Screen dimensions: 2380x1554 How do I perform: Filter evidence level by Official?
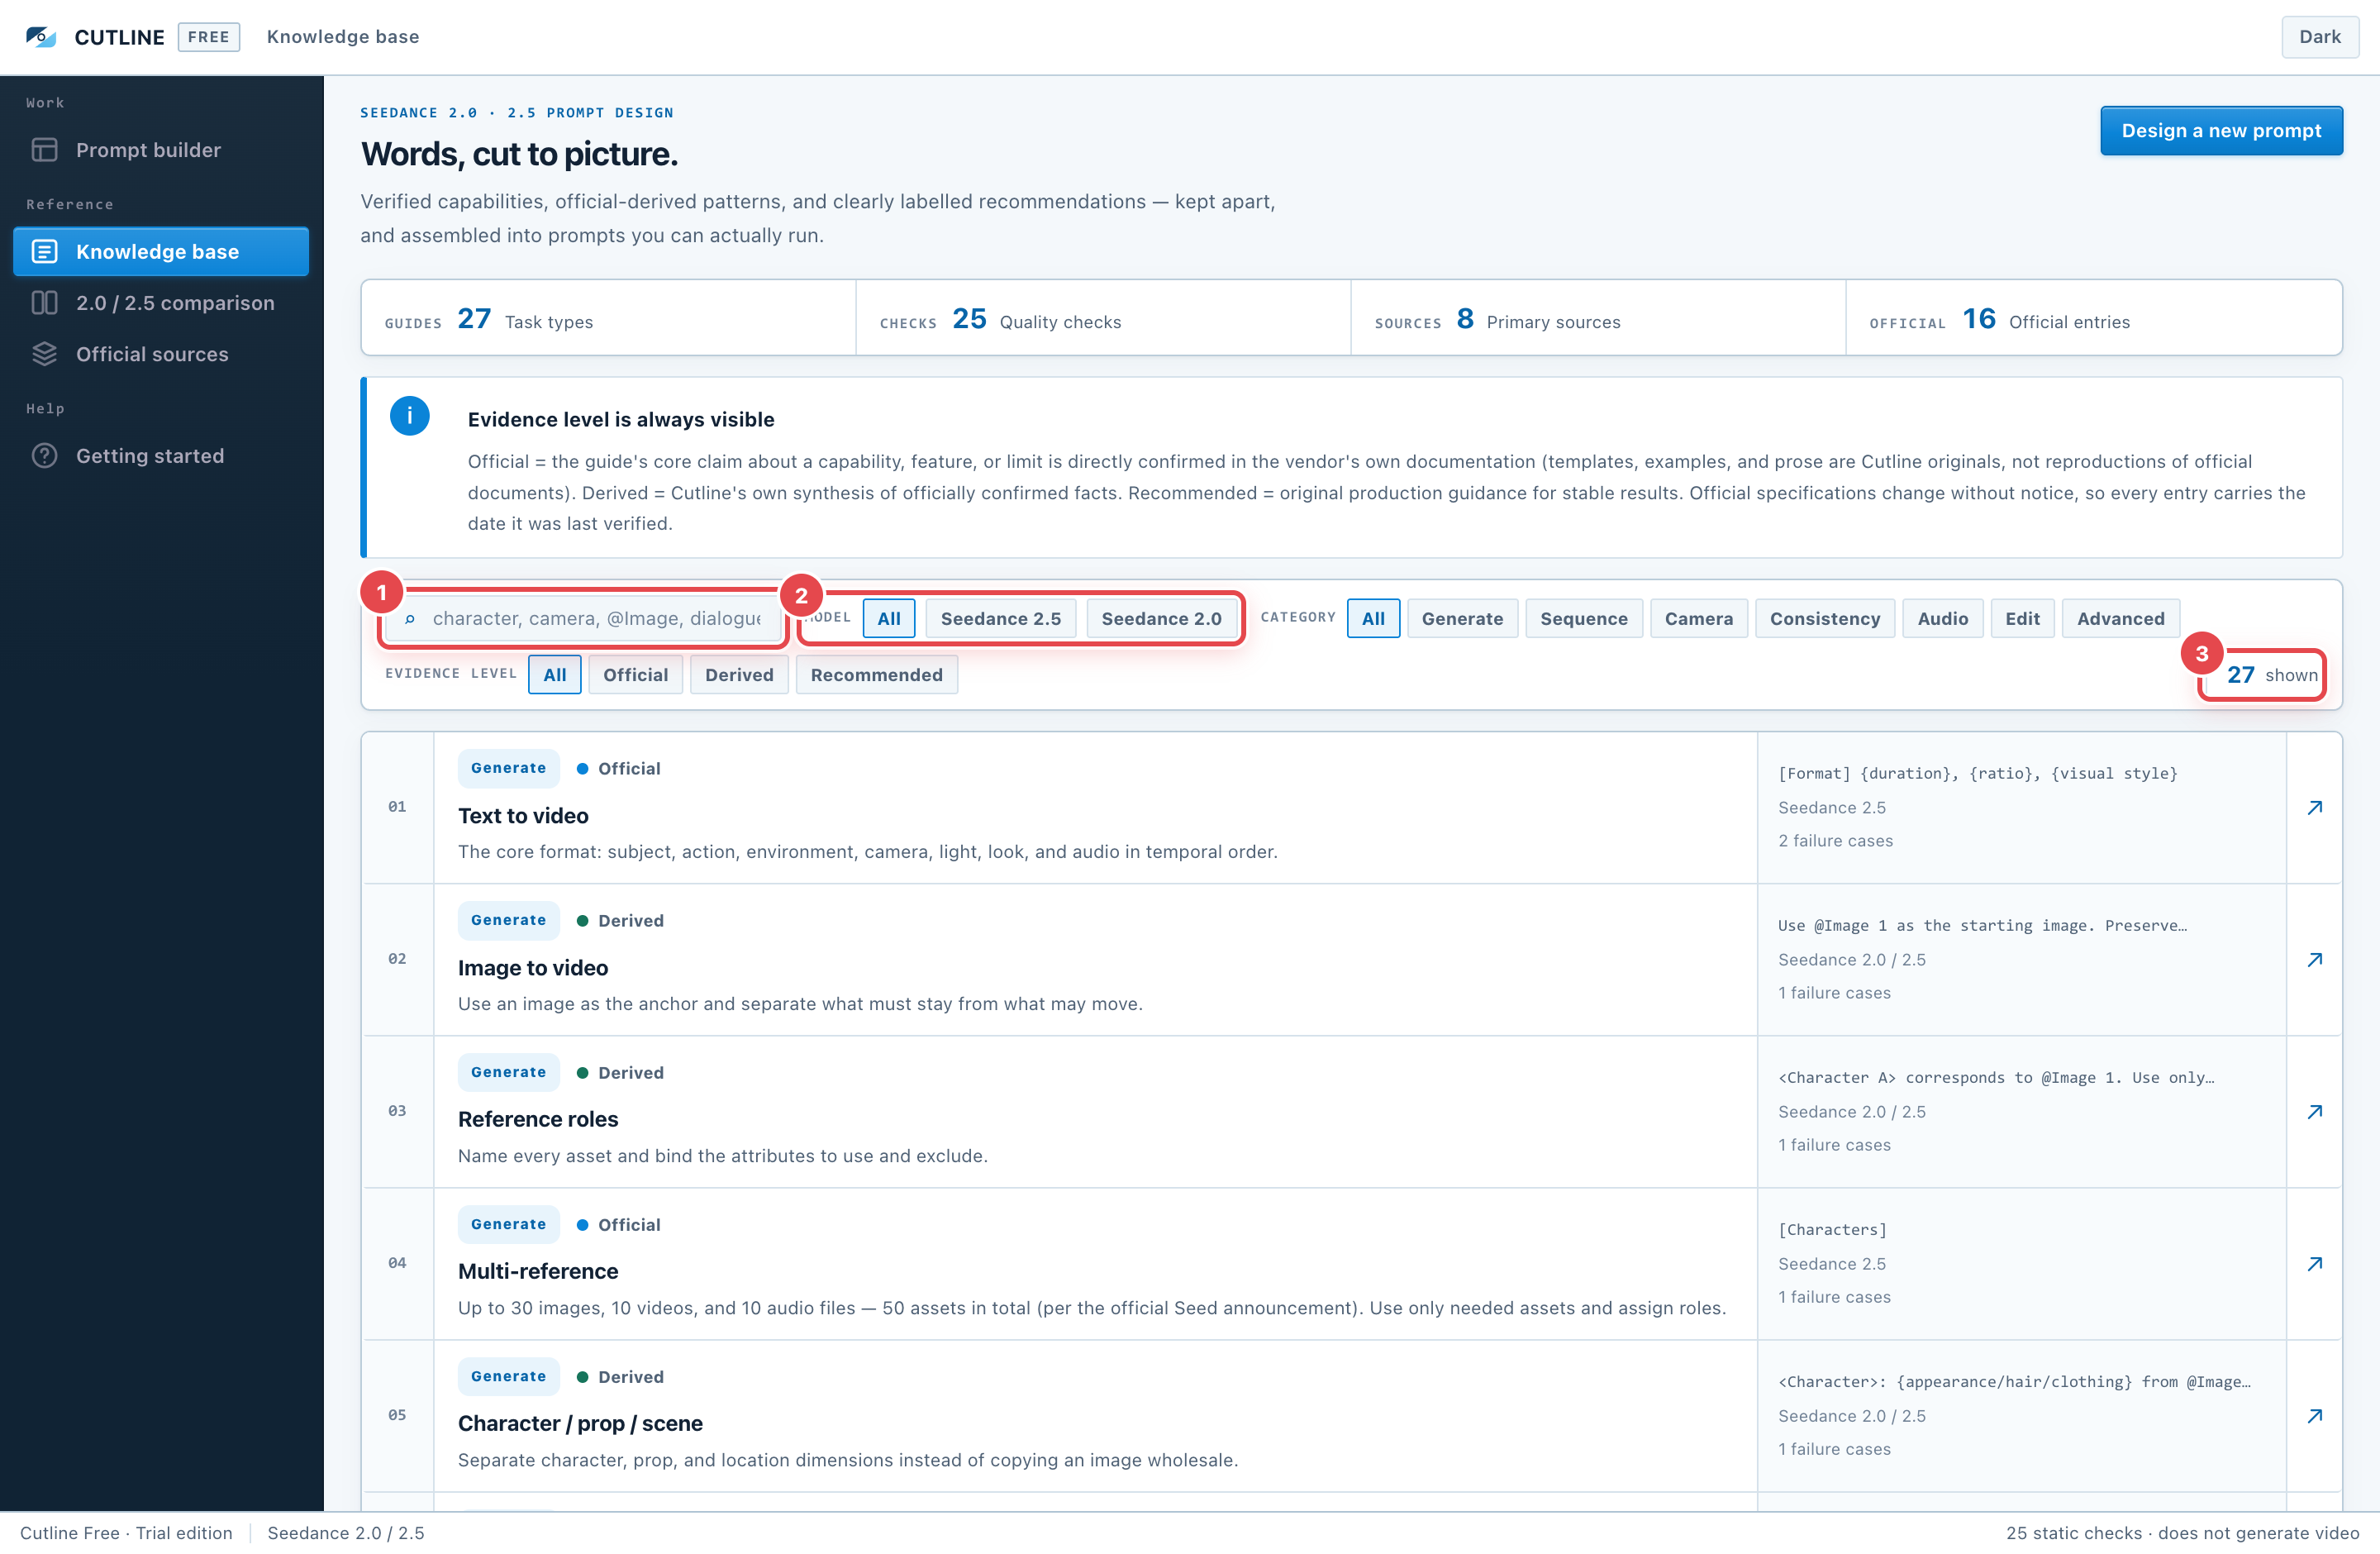[x=635, y=675]
